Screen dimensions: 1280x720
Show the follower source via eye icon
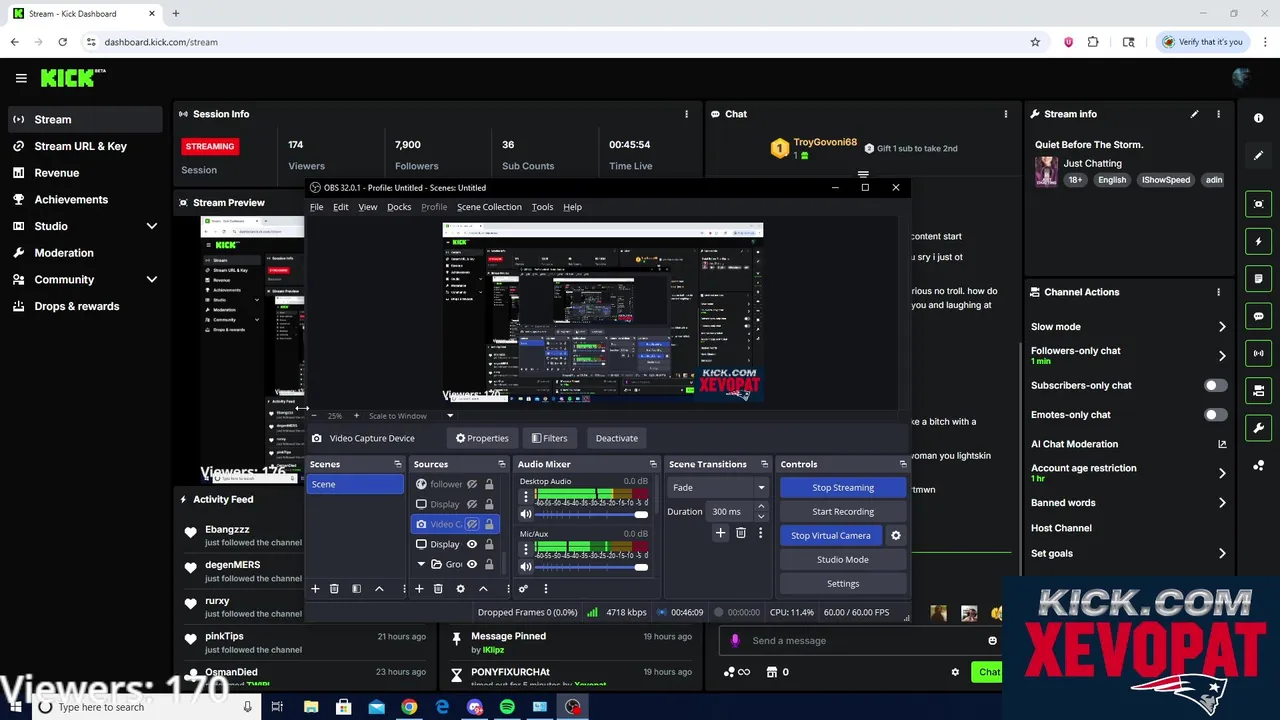point(472,484)
